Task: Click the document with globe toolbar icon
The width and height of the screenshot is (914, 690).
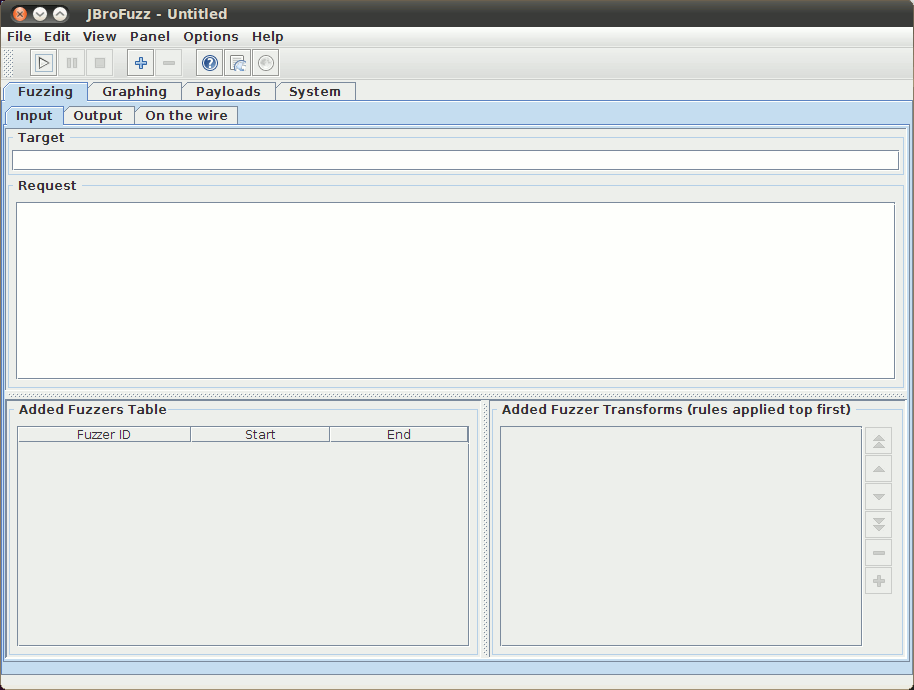Action: pos(237,63)
